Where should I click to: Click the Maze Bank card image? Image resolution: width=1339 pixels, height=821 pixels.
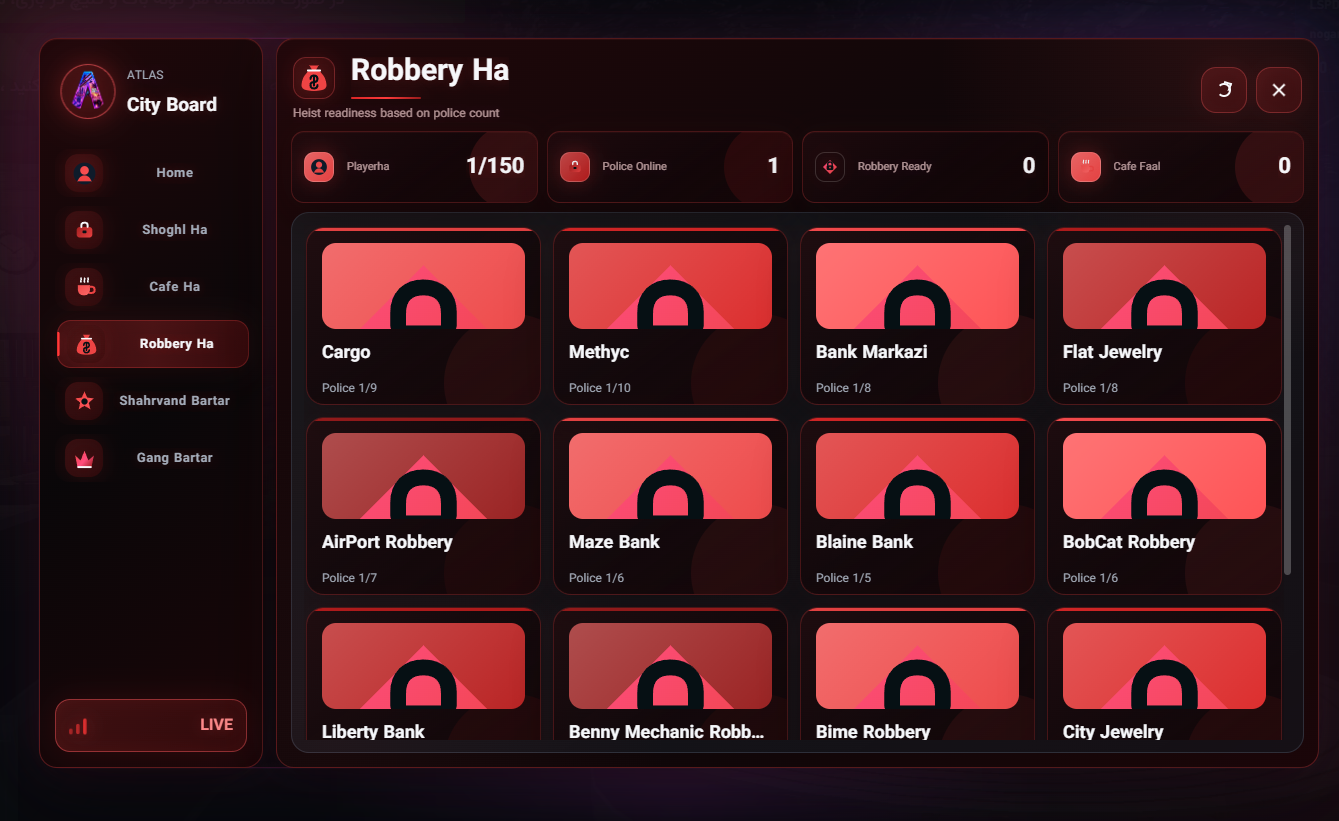pyautogui.click(x=670, y=476)
